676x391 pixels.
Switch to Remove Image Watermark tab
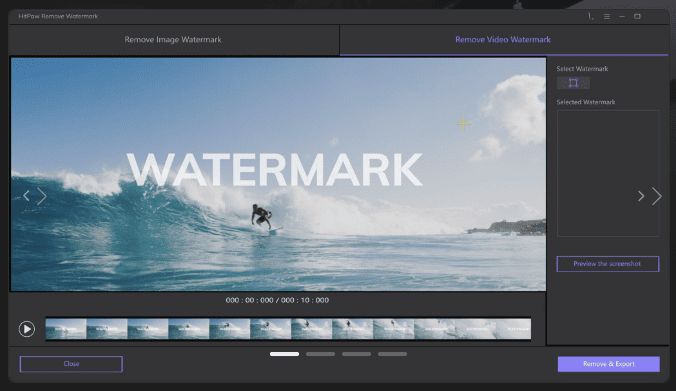pyautogui.click(x=173, y=40)
